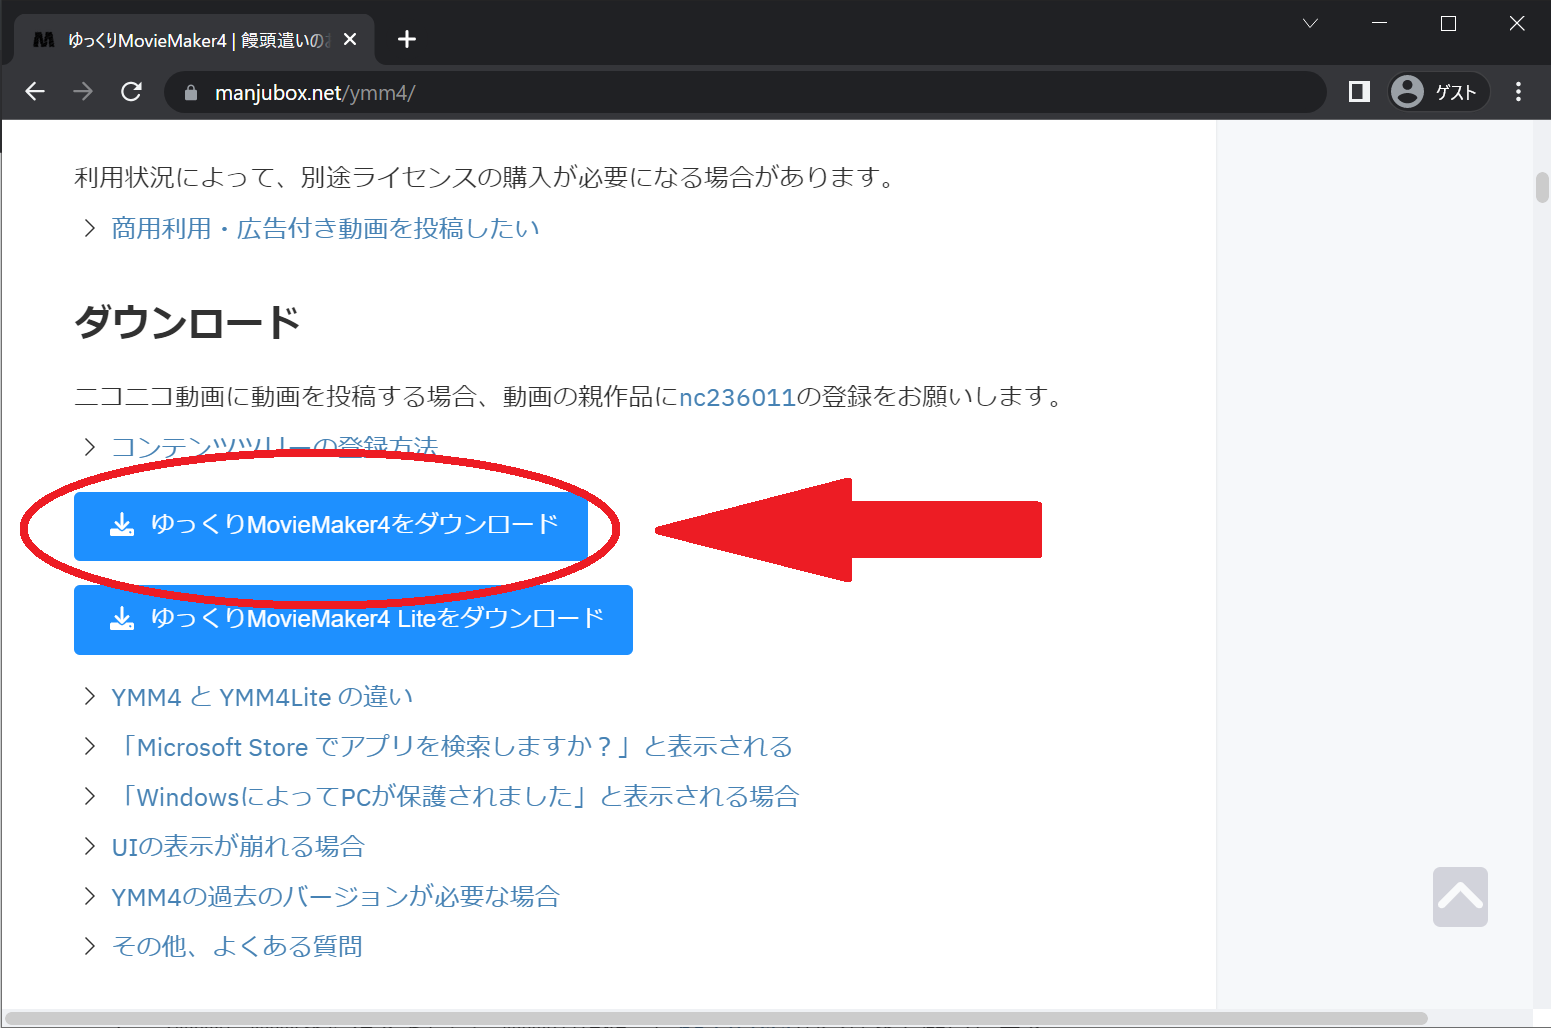
Task: Click chevron beside 商用利用 link
Action: 90,229
